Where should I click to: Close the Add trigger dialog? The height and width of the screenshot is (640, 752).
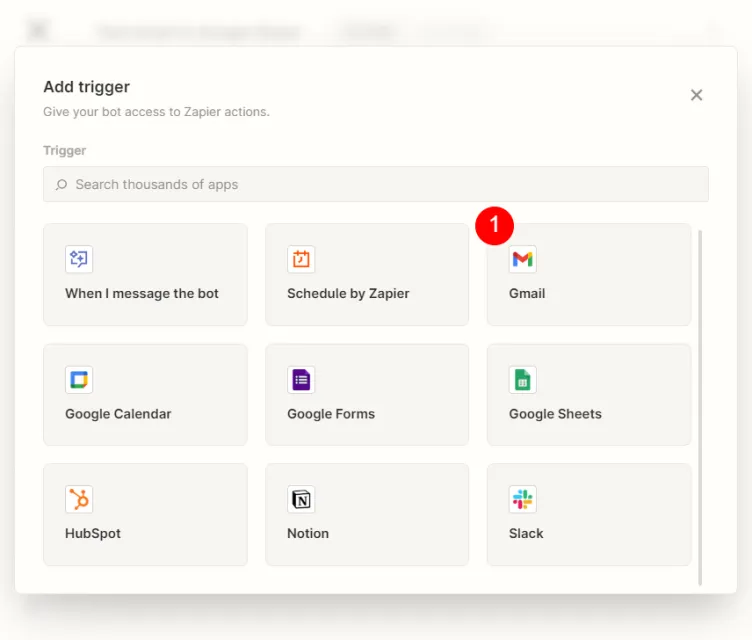697,95
